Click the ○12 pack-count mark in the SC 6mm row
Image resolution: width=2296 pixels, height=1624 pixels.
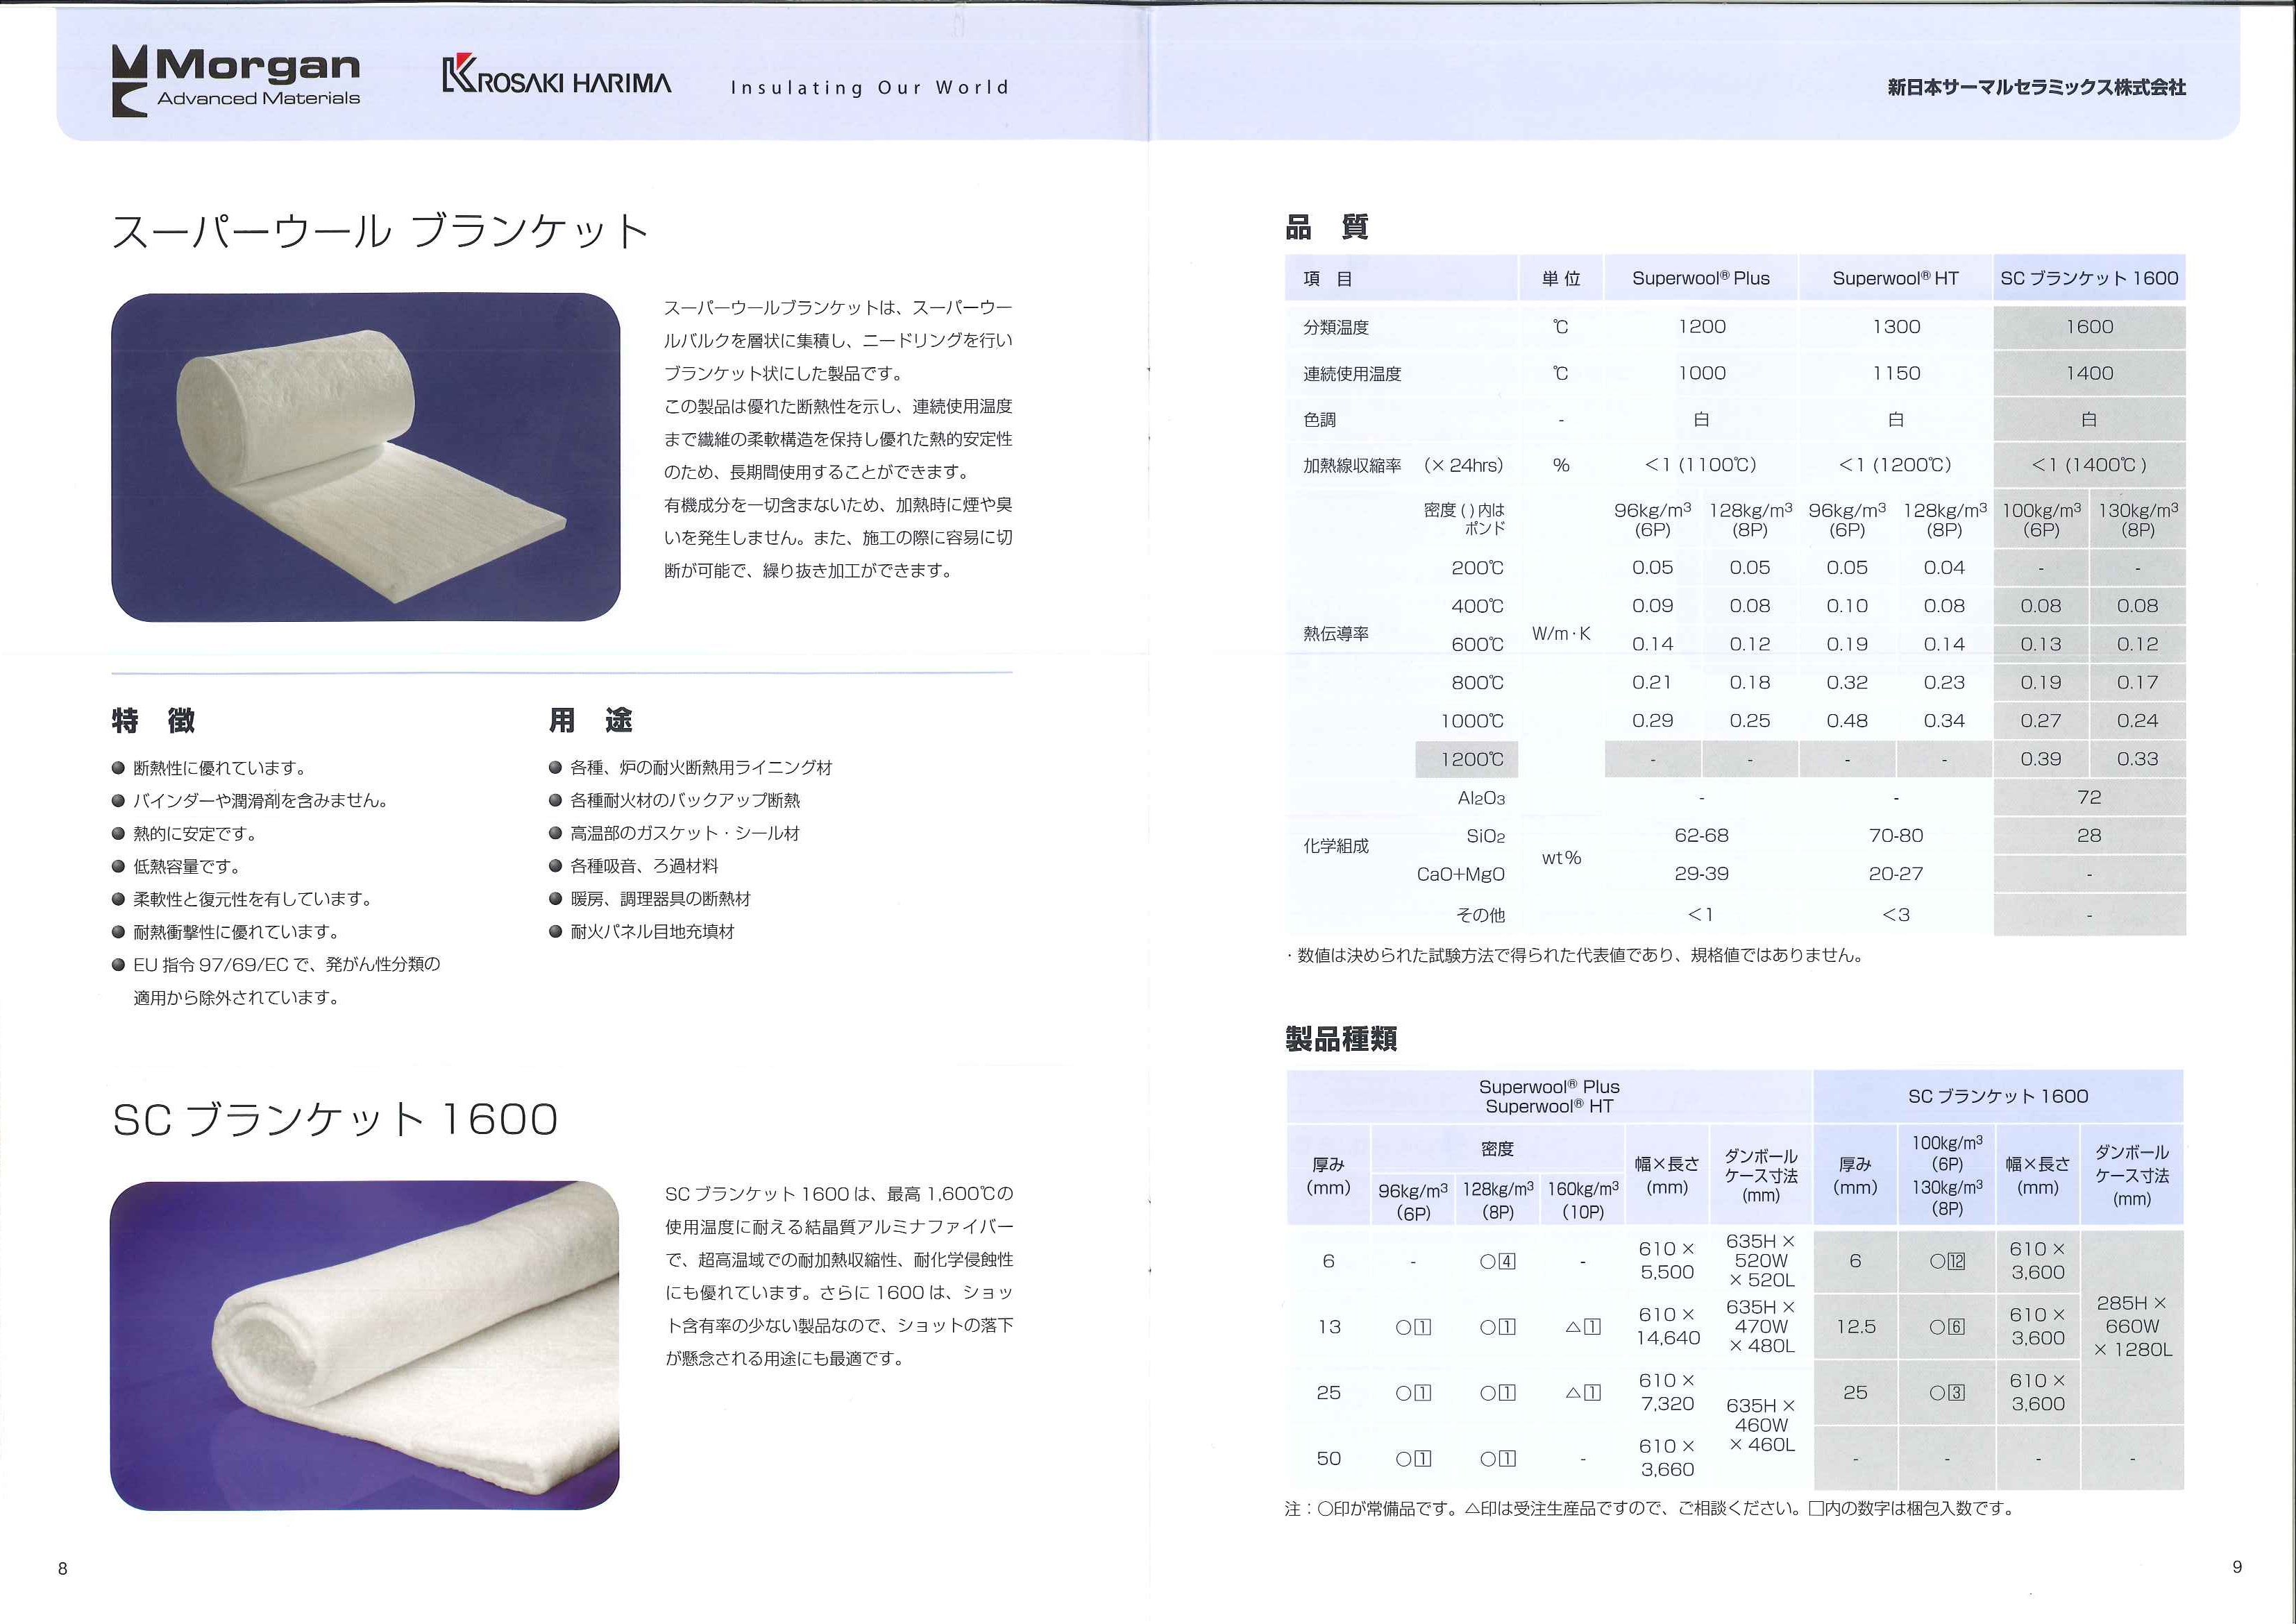[1947, 1262]
